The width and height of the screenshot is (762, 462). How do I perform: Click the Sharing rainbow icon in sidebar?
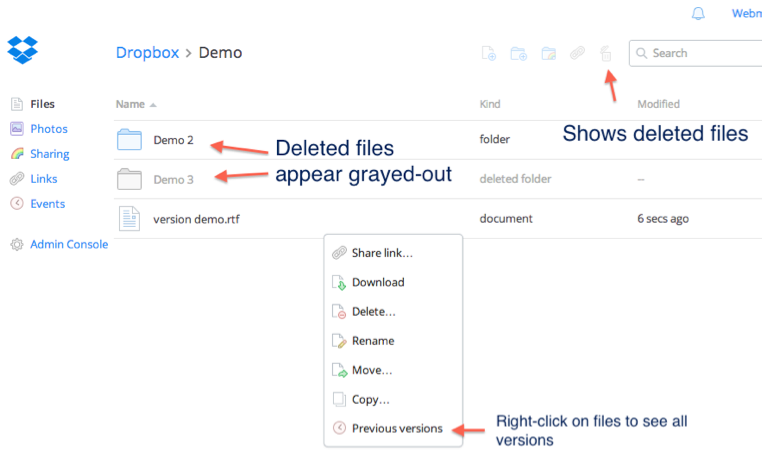pyautogui.click(x=17, y=154)
